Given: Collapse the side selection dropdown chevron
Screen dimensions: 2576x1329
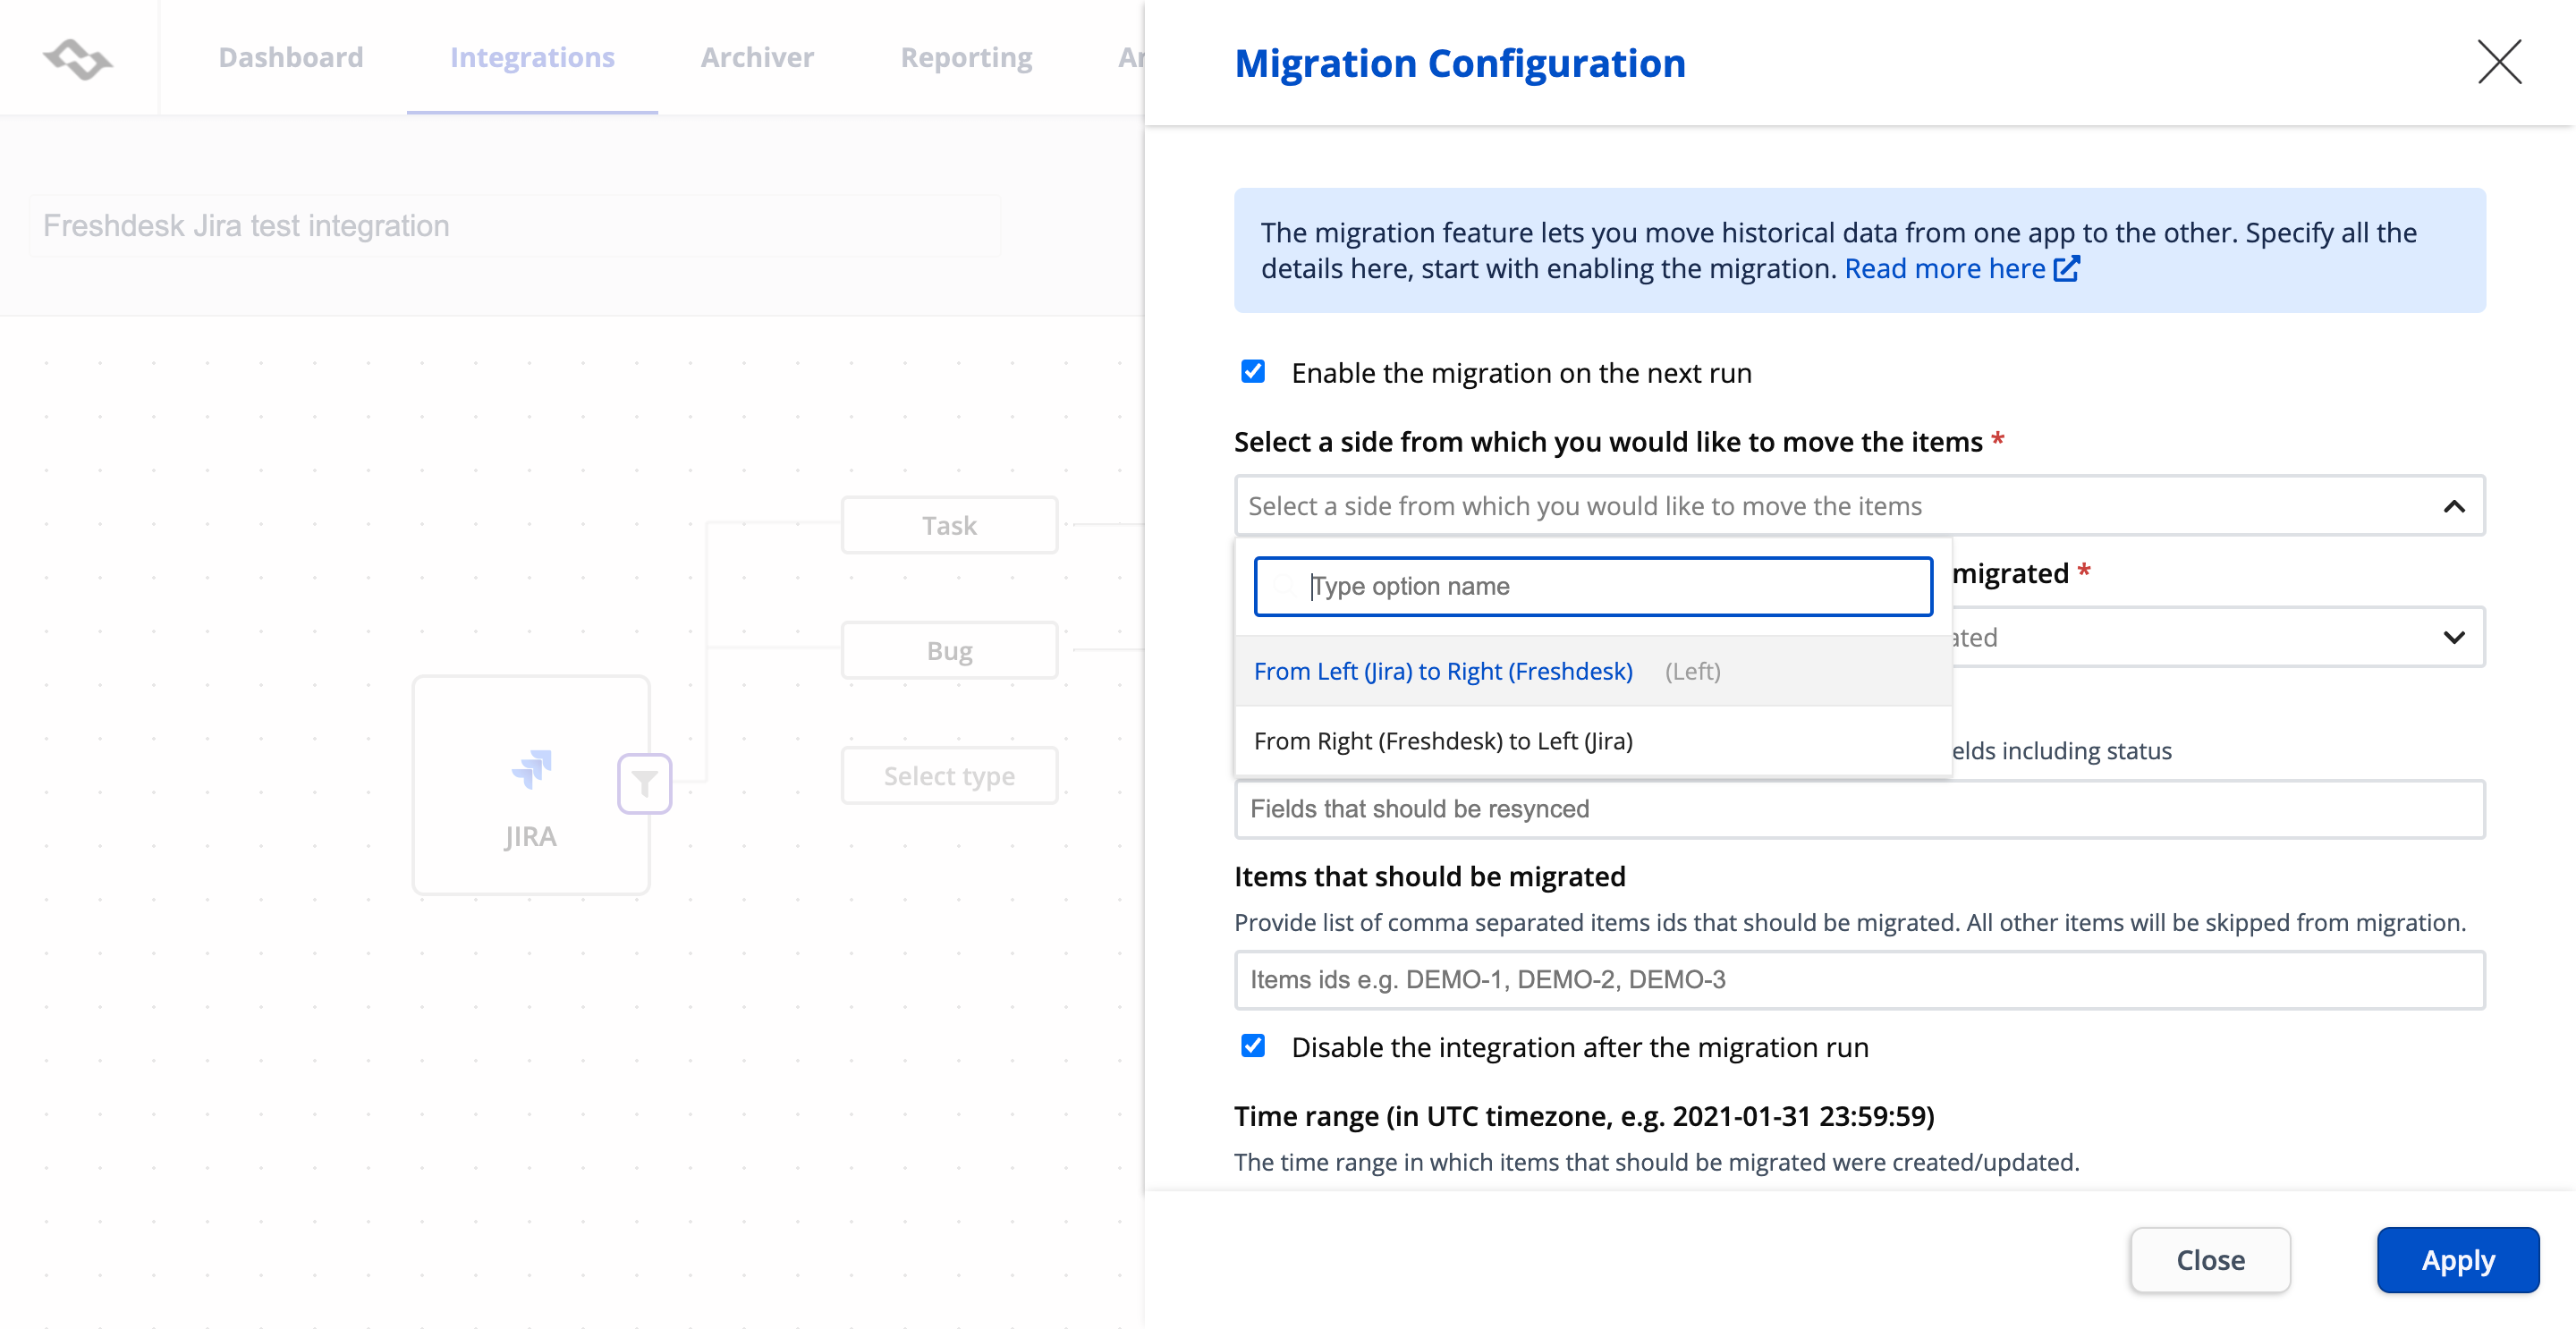Looking at the screenshot, I should pyautogui.click(x=2453, y=506).
